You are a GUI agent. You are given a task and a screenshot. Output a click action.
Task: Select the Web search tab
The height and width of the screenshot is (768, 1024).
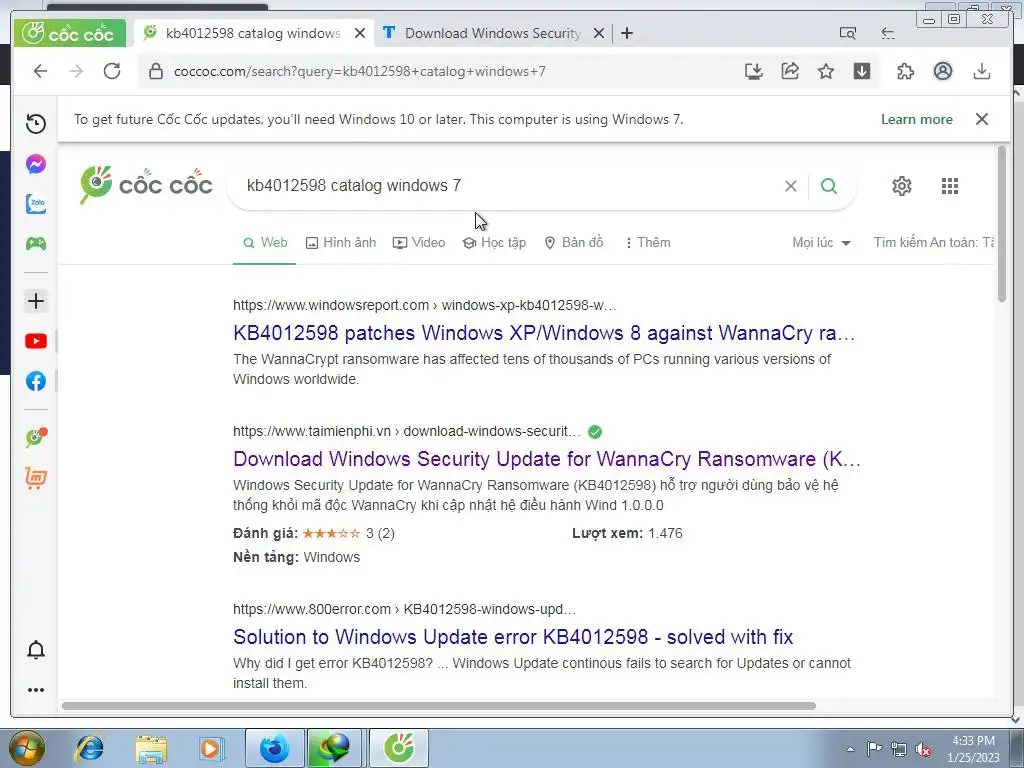[265, 243]
